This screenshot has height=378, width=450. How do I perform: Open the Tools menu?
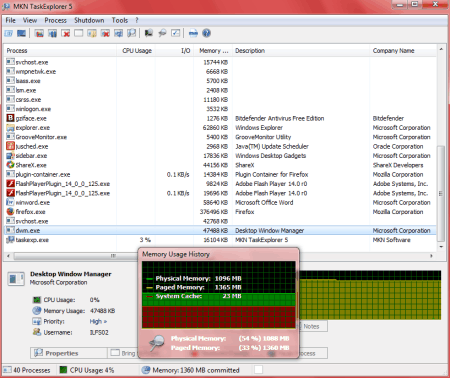tap(120, 20)
